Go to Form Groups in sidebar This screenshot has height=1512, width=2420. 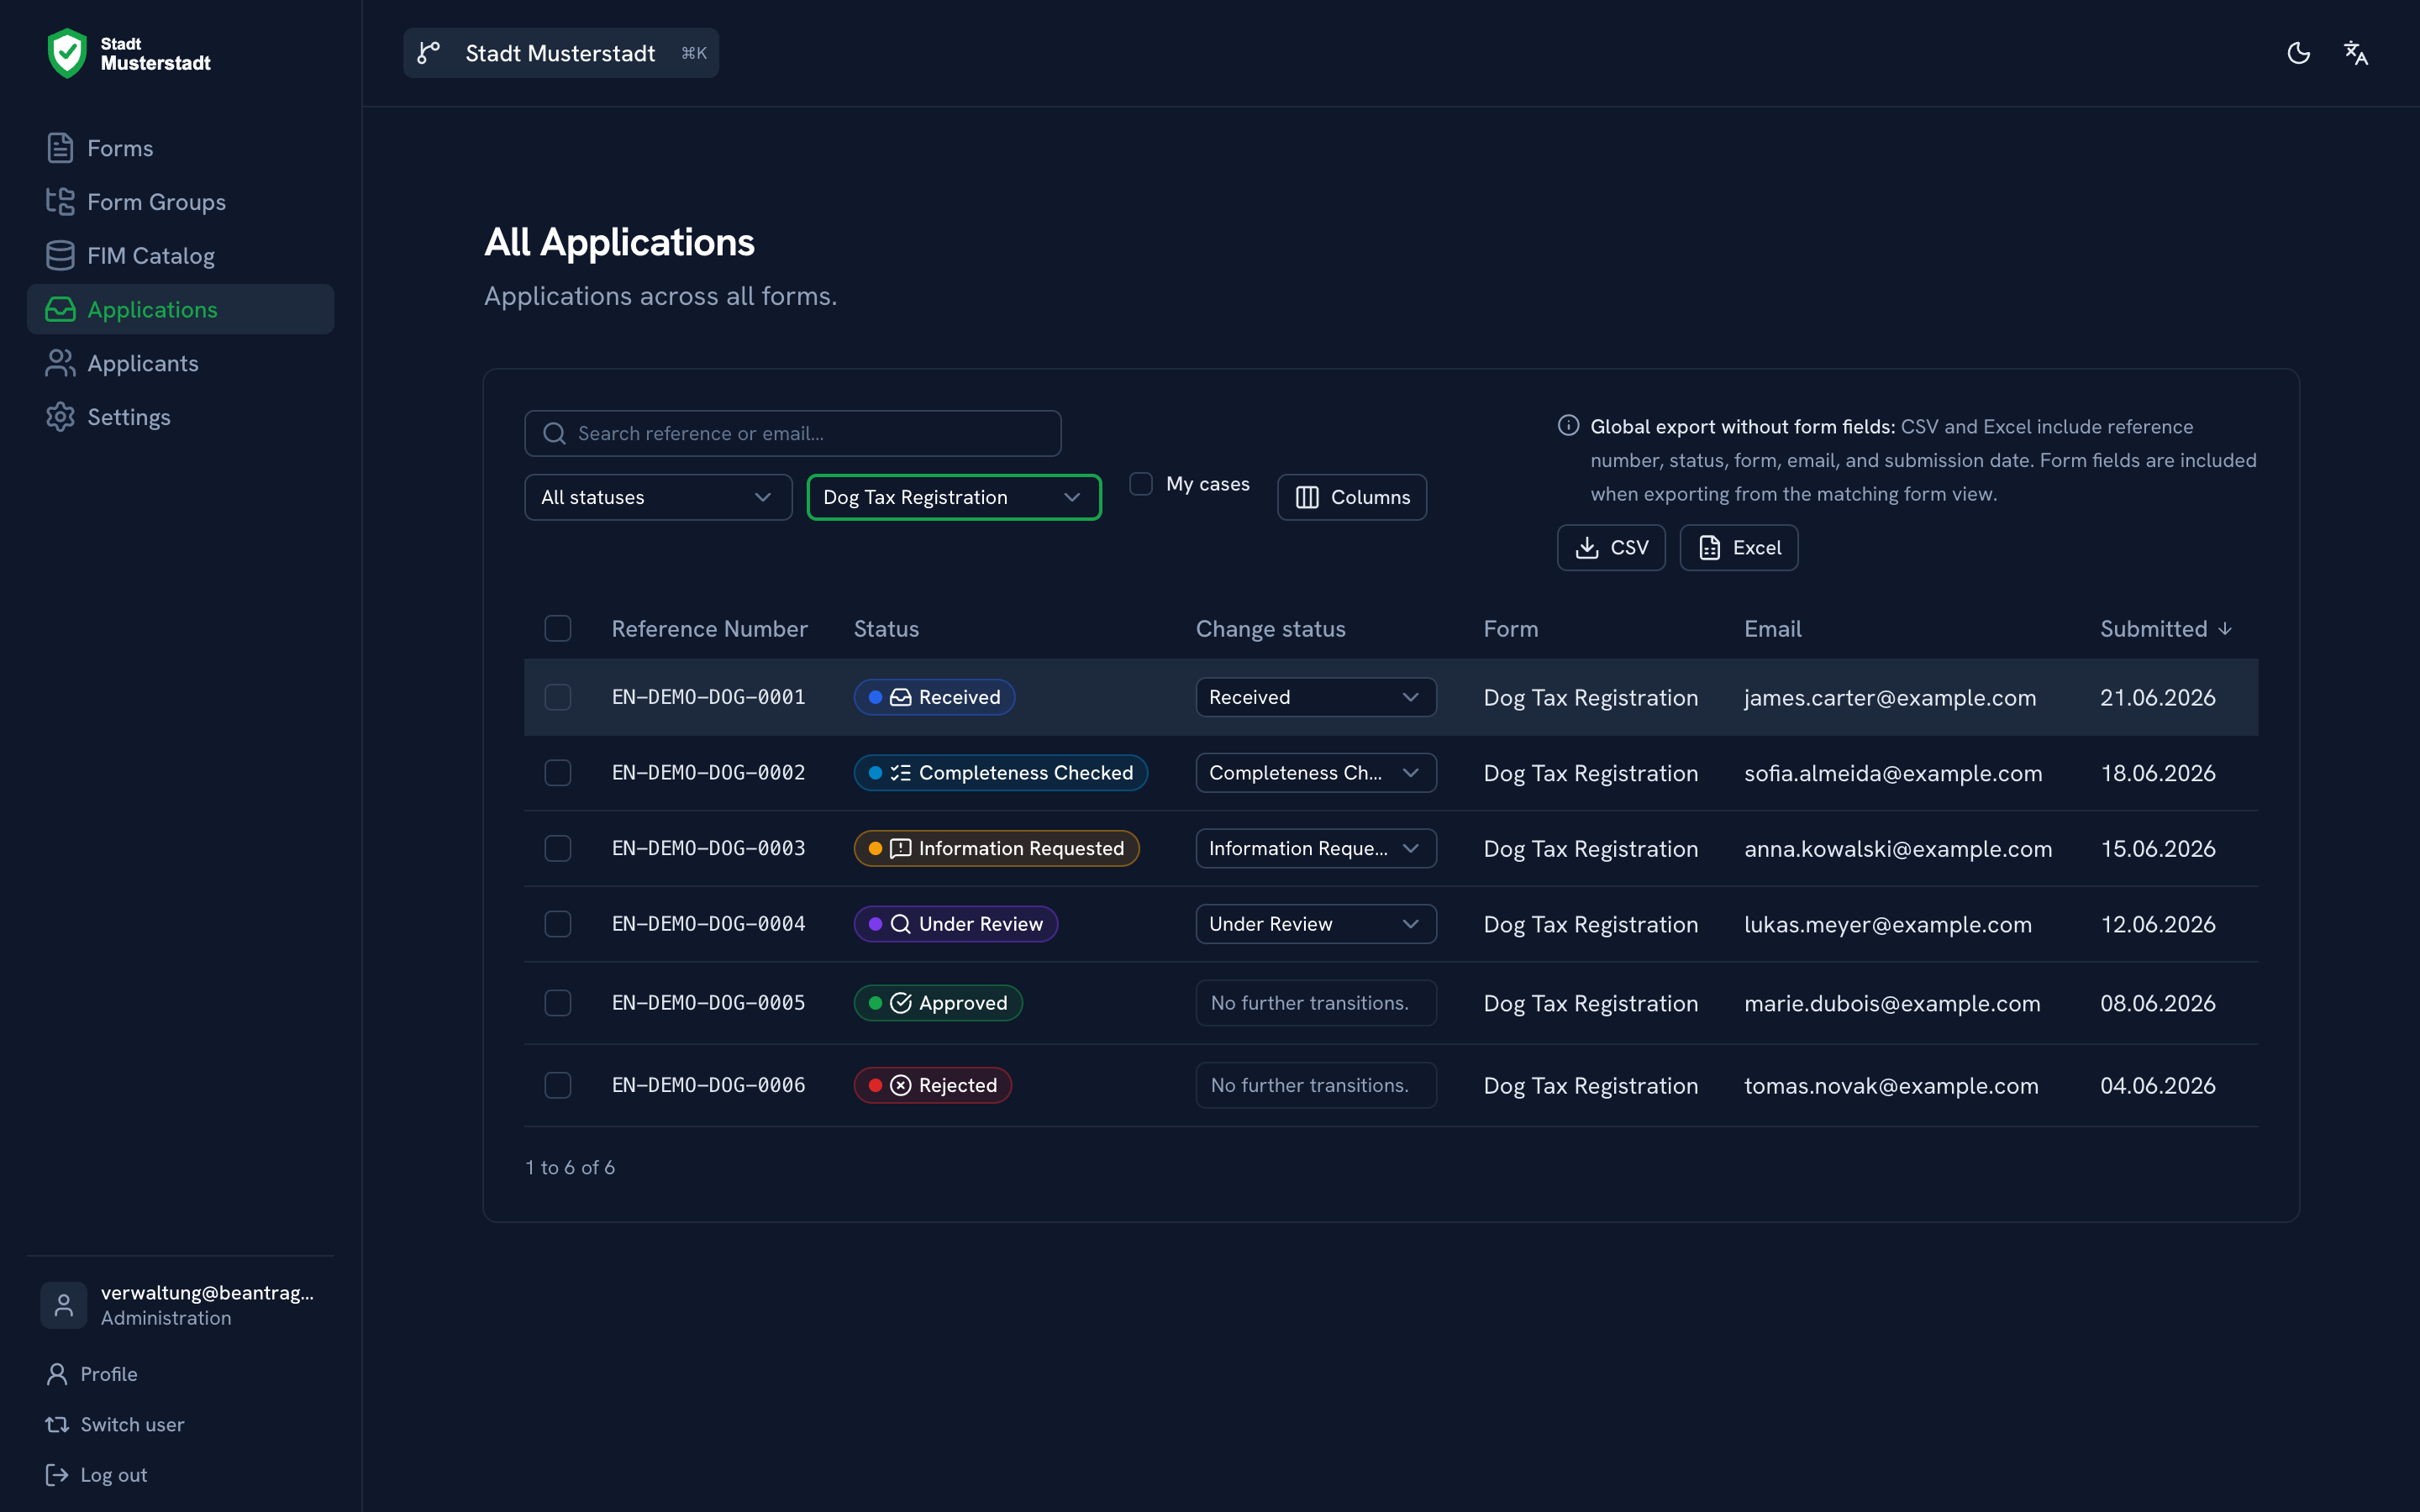pos(180,202)
